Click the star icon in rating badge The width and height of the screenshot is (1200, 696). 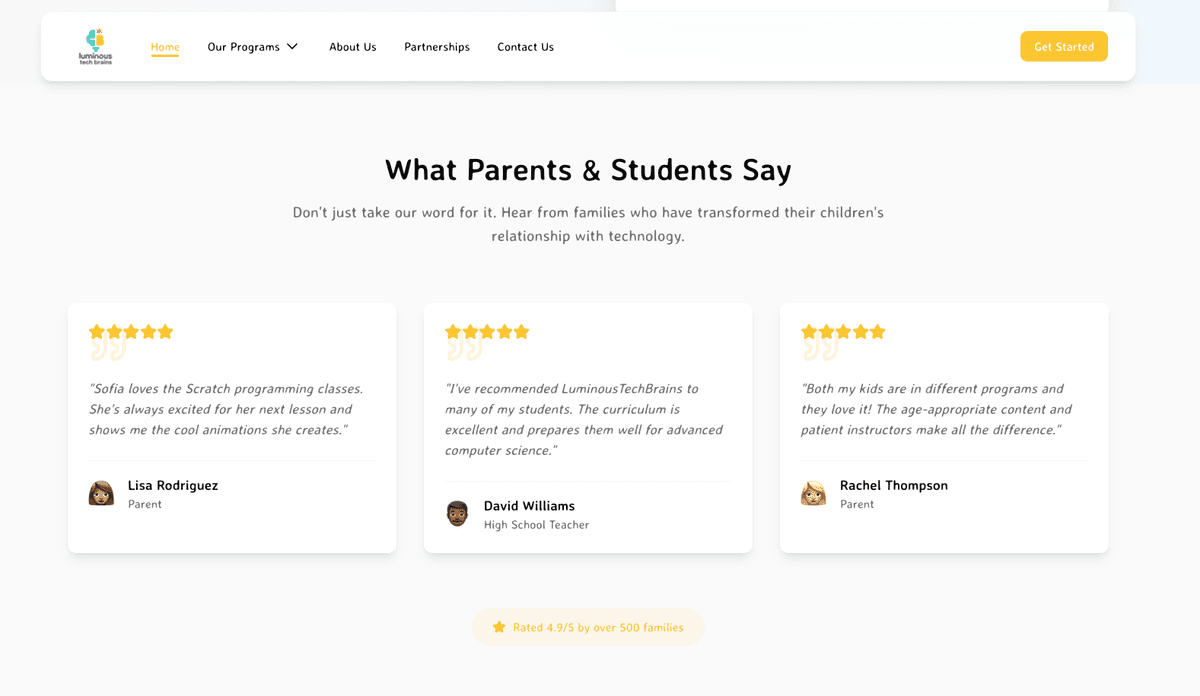[499, 627]
